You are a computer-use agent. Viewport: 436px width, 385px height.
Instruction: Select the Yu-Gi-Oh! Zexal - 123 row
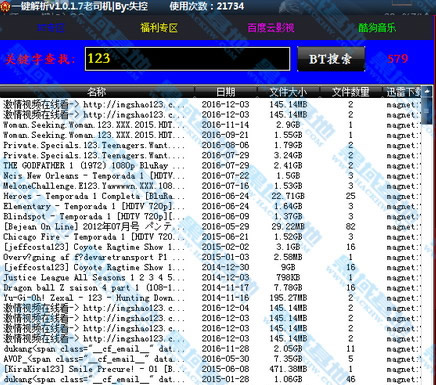[x=211, y=298]
